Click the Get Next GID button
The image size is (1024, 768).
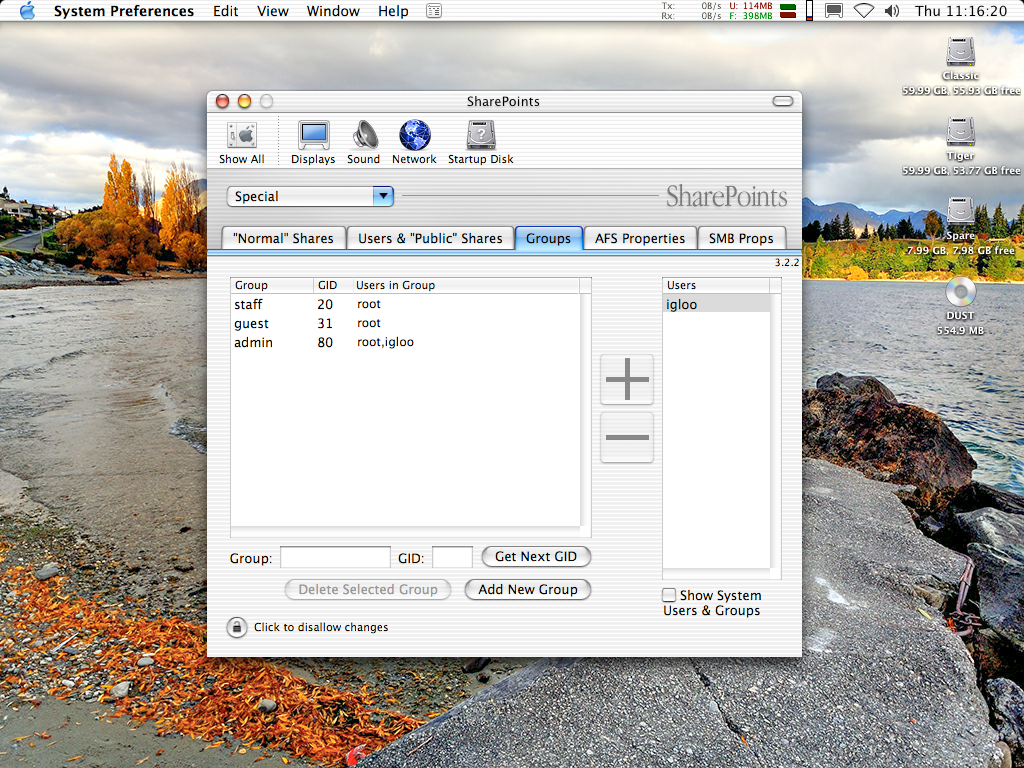tap(536, 556)
